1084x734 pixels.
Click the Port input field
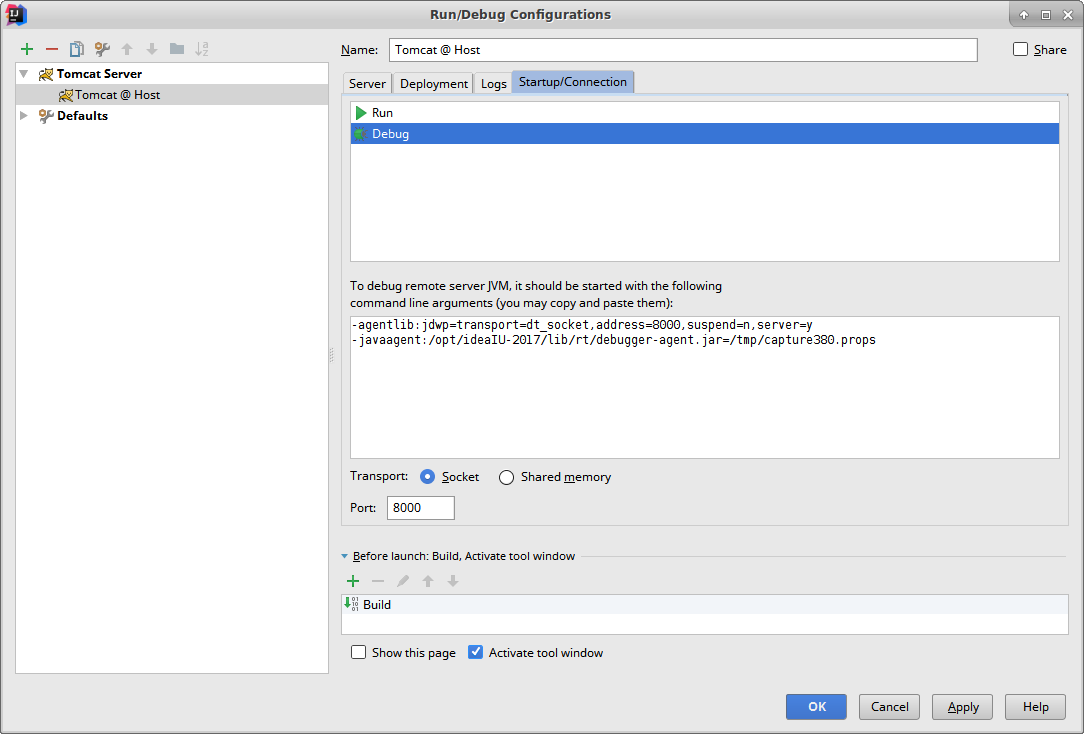[420, 508]
